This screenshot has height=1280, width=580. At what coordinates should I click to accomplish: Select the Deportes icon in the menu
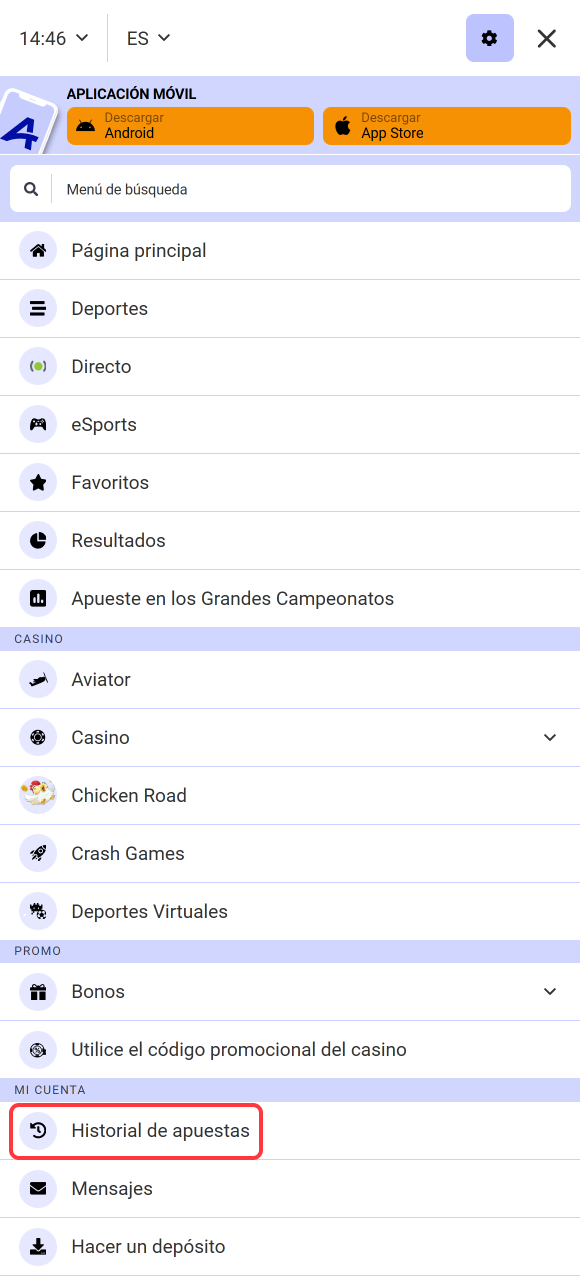pyautogui.click(x=37, y=308)
